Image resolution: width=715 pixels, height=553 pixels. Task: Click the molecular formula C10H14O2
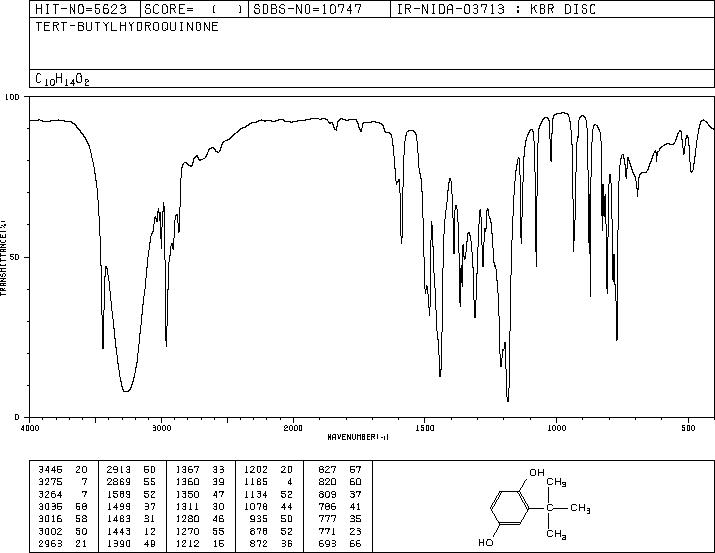tap(62, 79)
